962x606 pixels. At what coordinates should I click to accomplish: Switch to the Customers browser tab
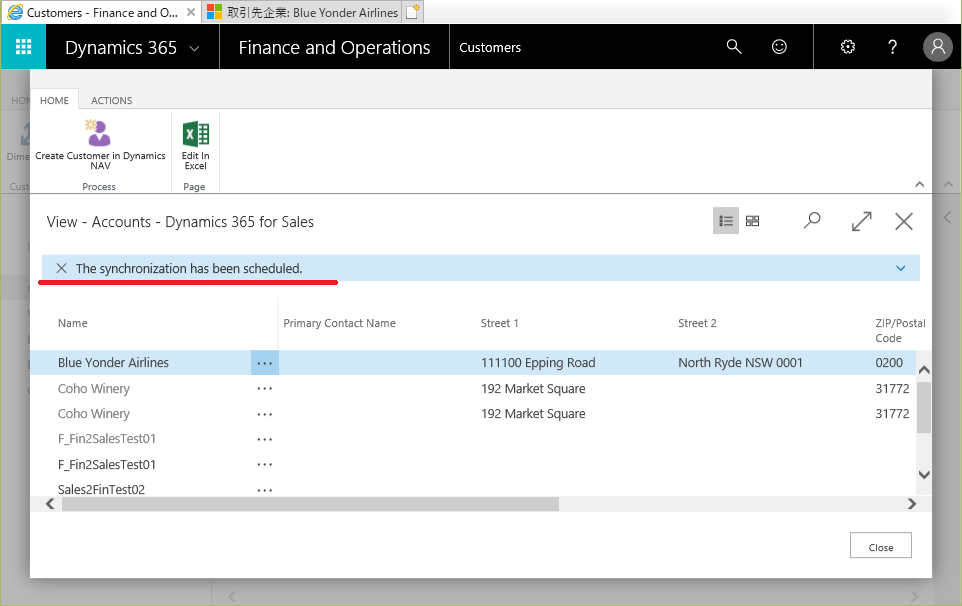102,12
